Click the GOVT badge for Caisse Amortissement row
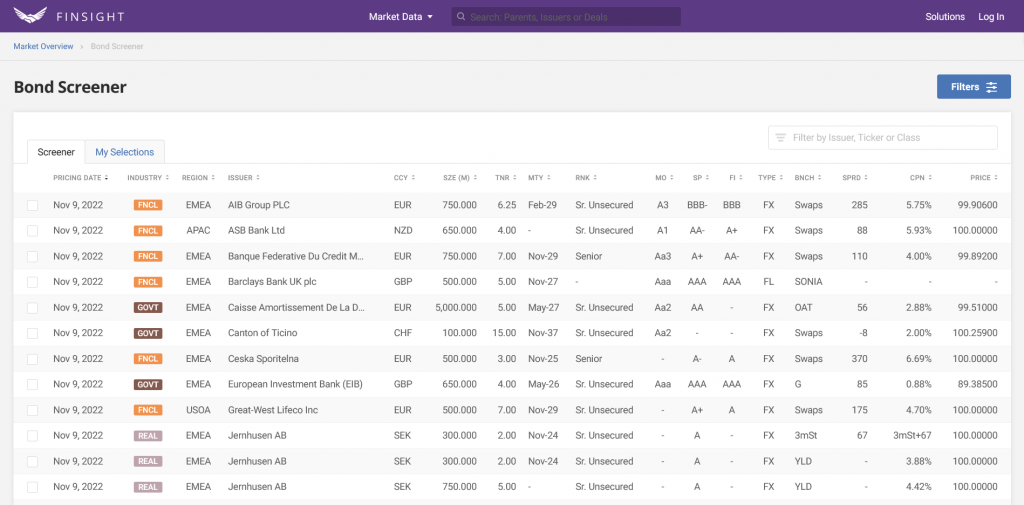Image resolution: width=1024 pixels, height=505 pixels. [148, 308]
